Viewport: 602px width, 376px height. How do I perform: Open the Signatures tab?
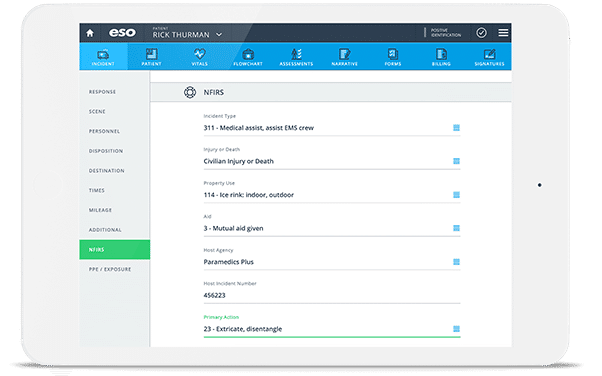coord(490,56)
